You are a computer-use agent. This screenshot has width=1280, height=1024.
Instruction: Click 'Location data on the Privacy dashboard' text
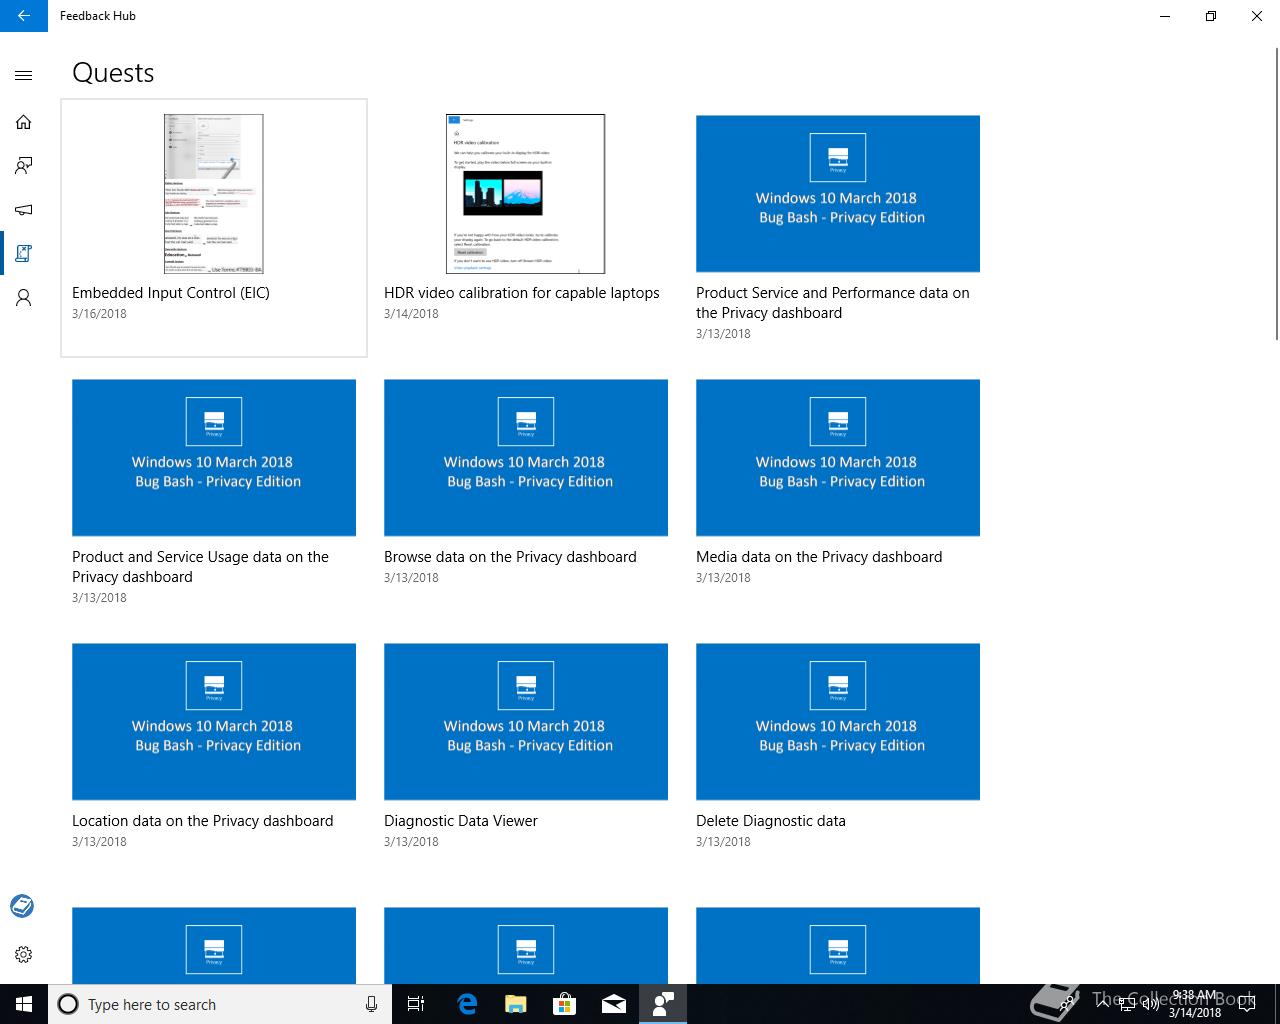(203, 821)
